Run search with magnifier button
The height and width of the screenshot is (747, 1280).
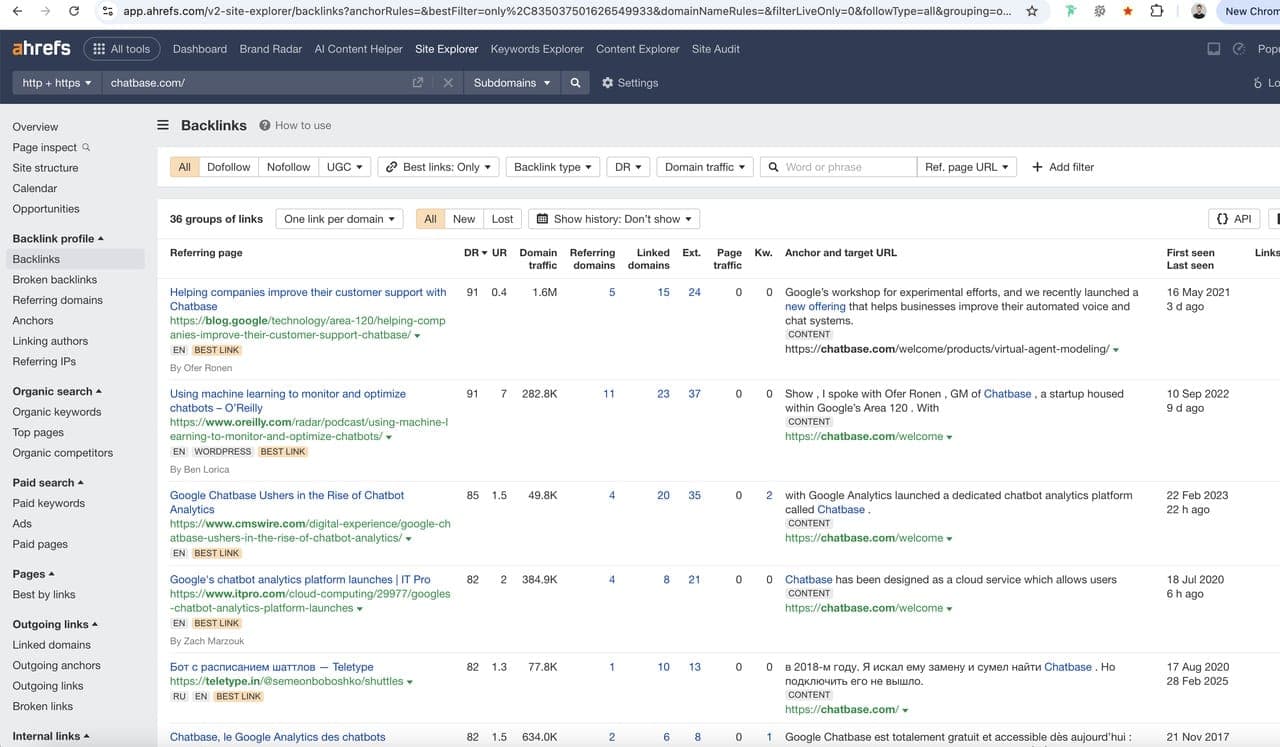coord(575,83)
